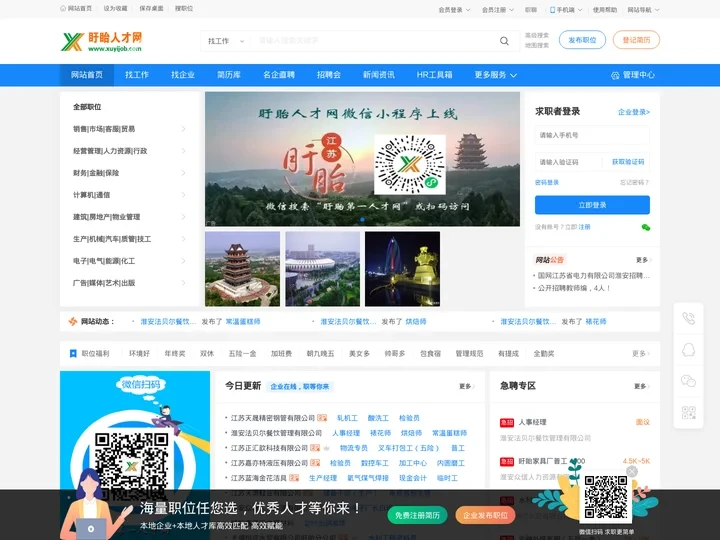Select the 五险一金 welfare tag
The height and width of the screenshot is (540, 720).
point(242,354)
